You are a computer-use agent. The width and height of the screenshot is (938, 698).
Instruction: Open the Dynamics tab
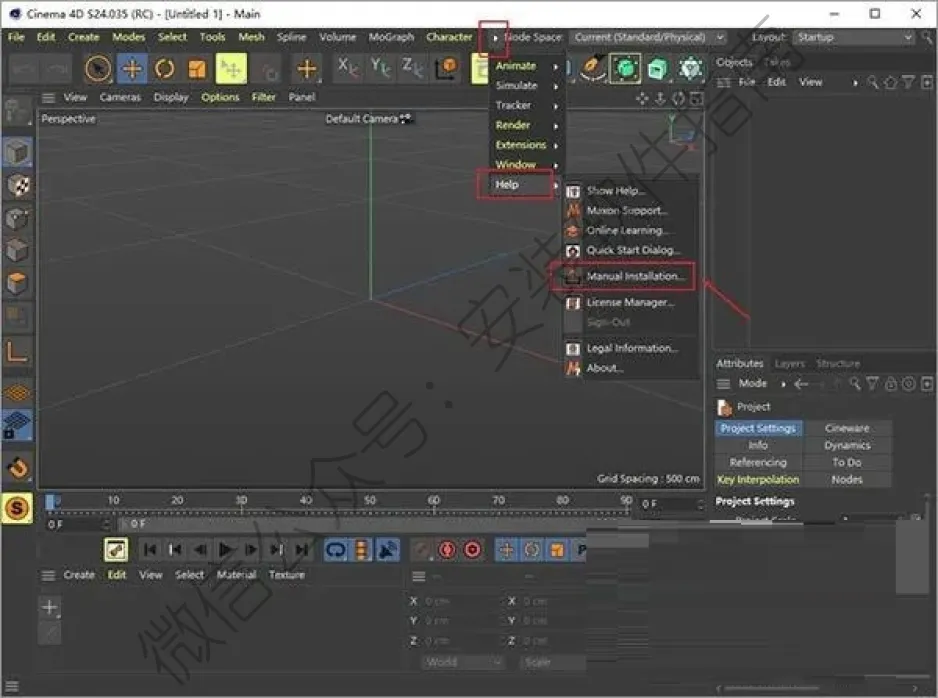847,445
